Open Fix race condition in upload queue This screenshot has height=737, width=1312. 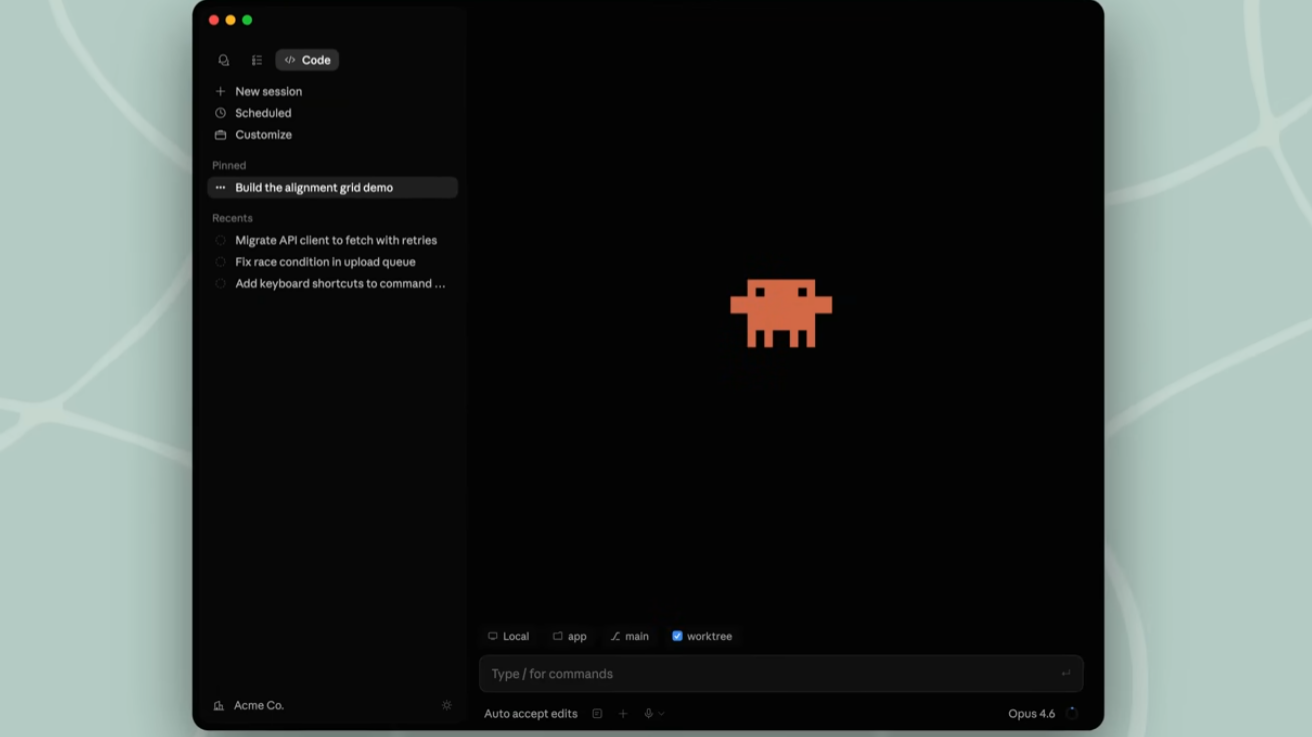325,262
